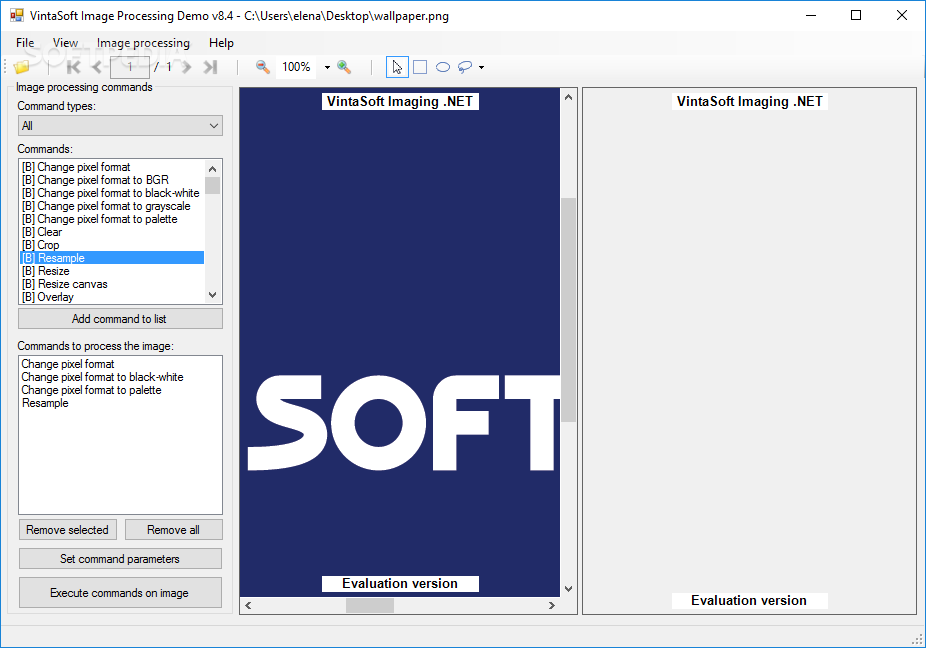
Task: Click Add command to list button
Action: coord(120,319)
